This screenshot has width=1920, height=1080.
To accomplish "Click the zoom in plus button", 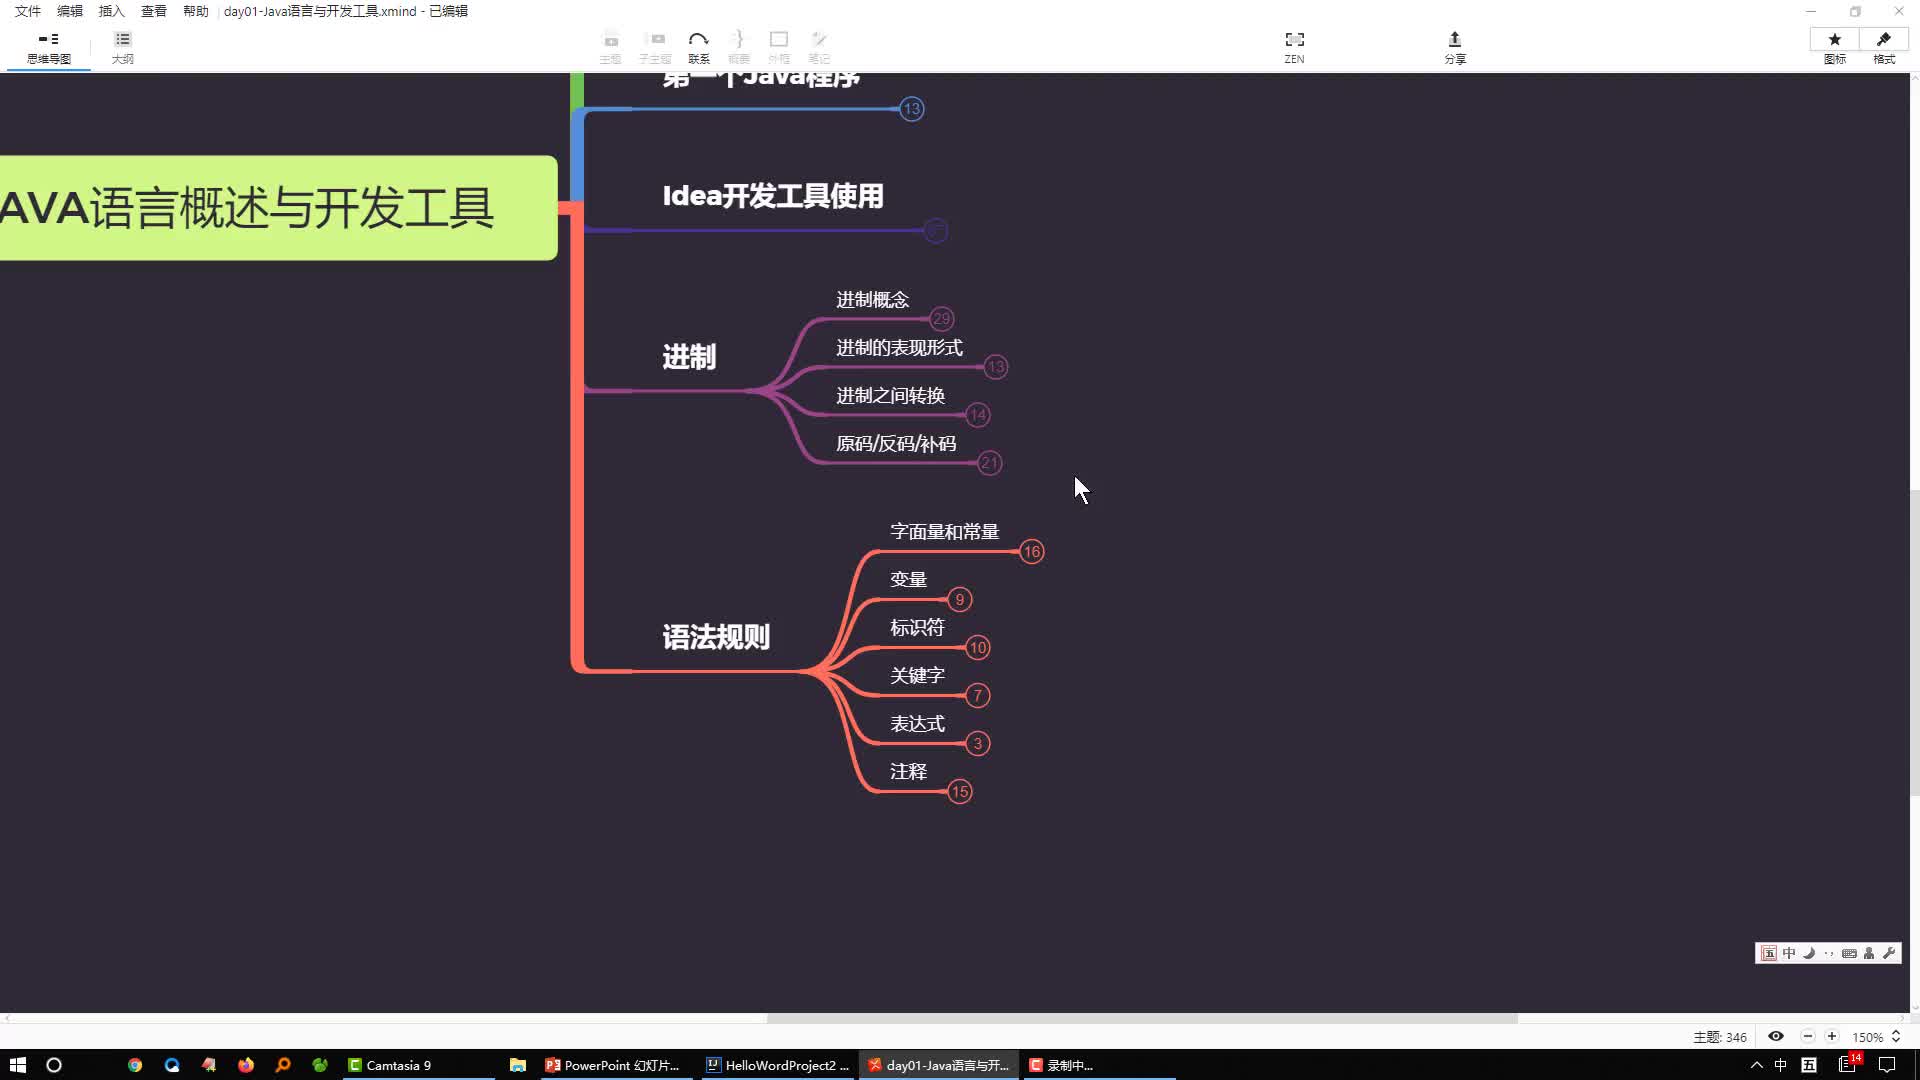I will 1832,1037.
